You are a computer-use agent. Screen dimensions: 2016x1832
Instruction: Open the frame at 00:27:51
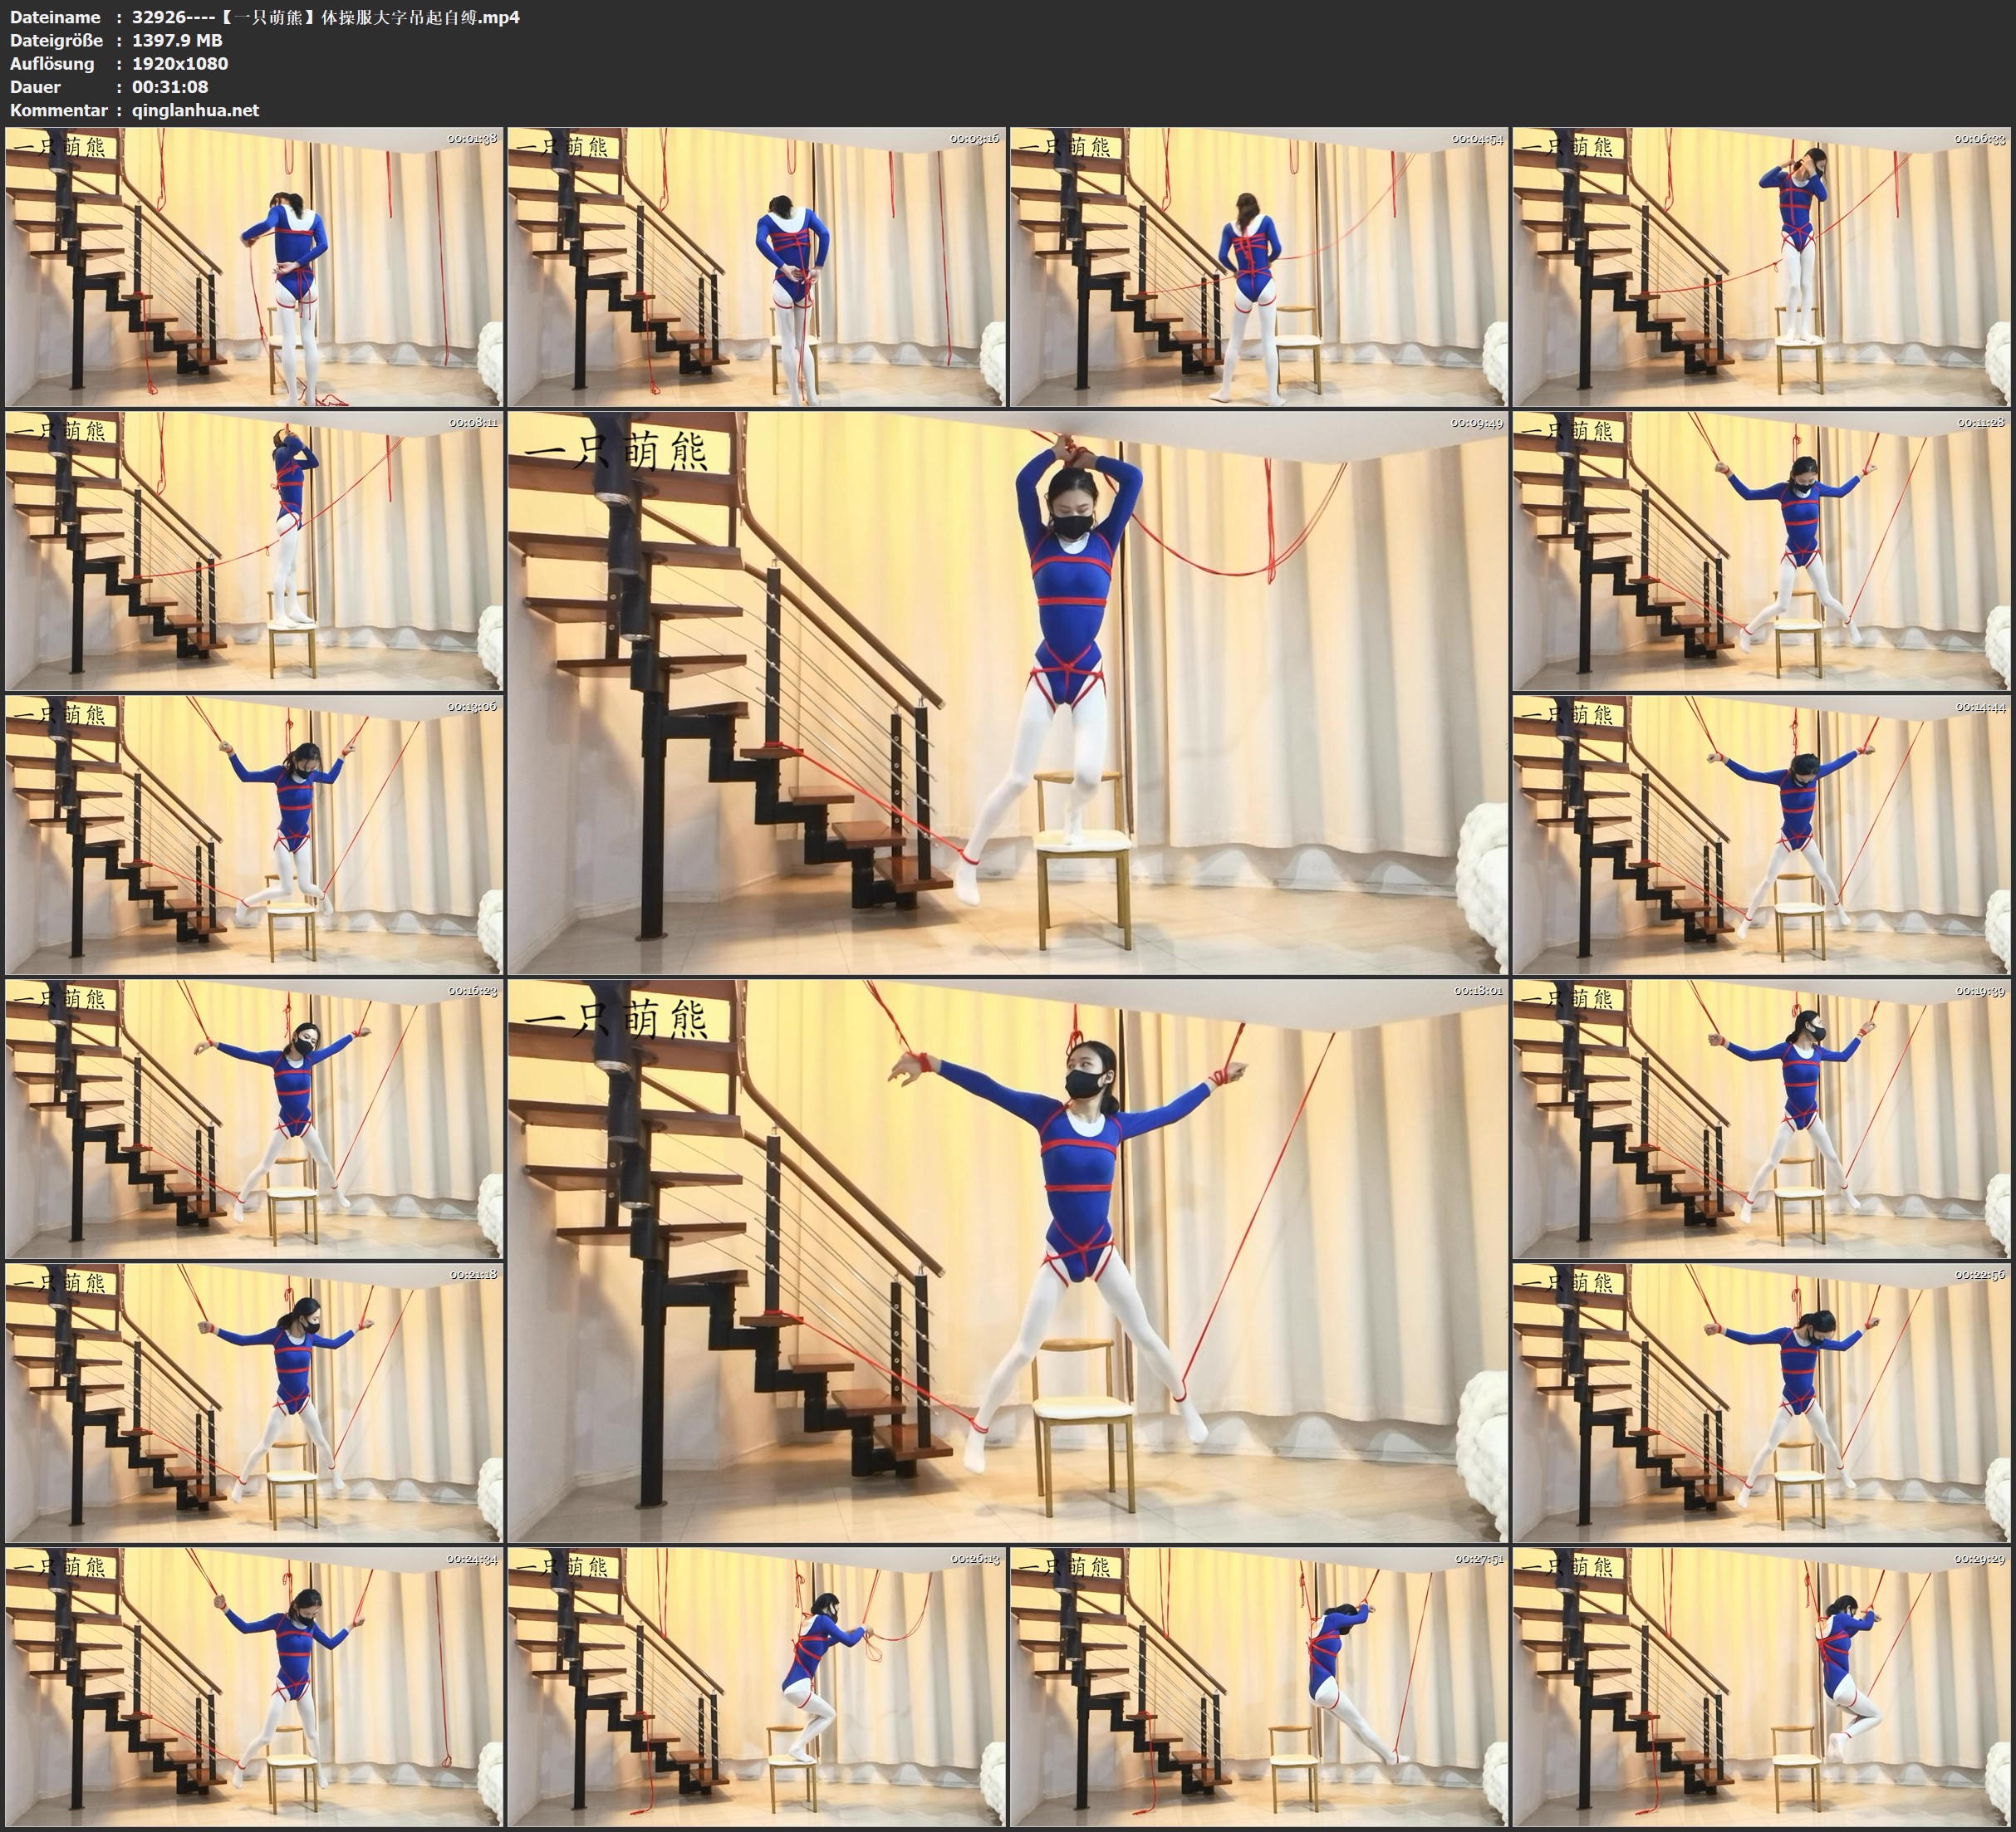pyautogui.click(x=1258, y=1687)
